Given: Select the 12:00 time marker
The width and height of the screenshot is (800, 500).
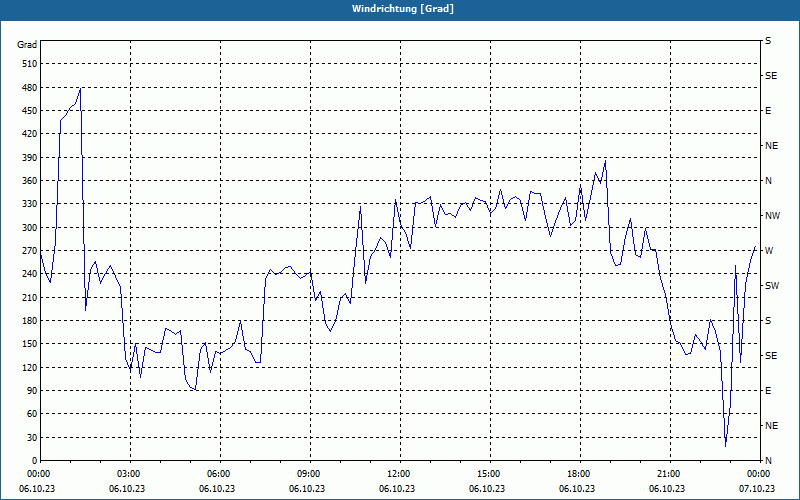Looking at the screenshot, I should click(399, 474).
